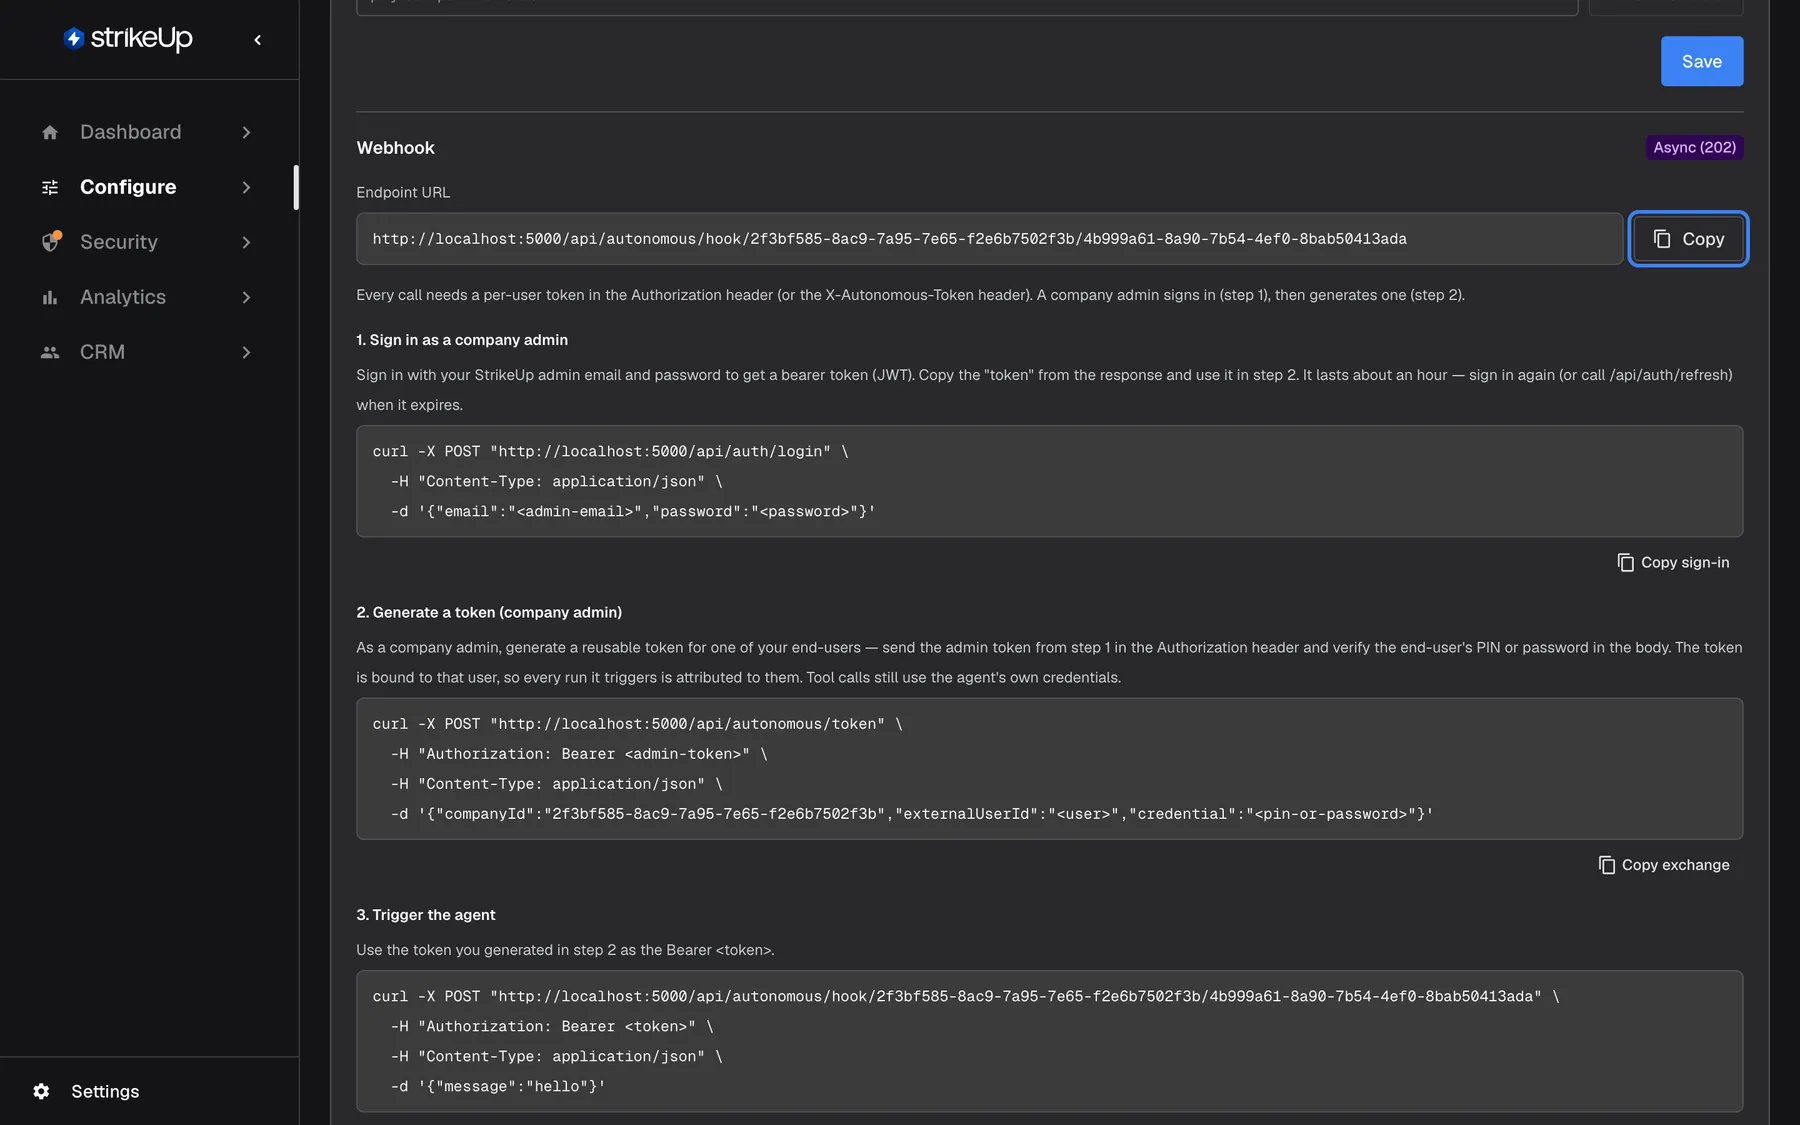Expand the Configure menu chevron
Image resolution: width=1800 pixels, height=1125 pixels.
pos(246,187)
